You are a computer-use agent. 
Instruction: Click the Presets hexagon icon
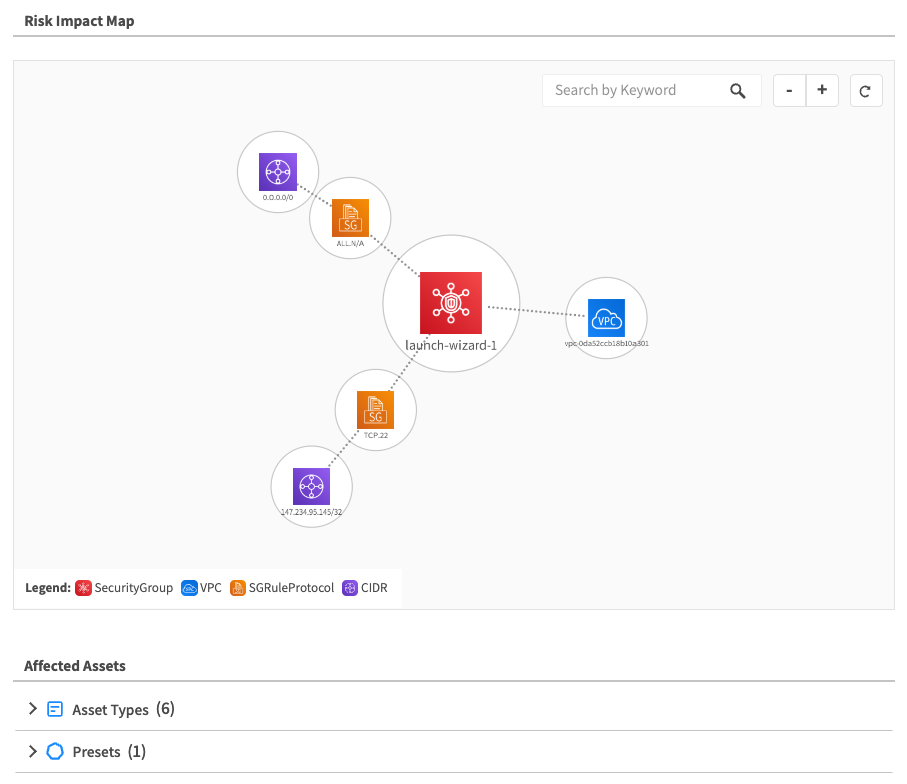pyautogui.click(x=56, y=751)
